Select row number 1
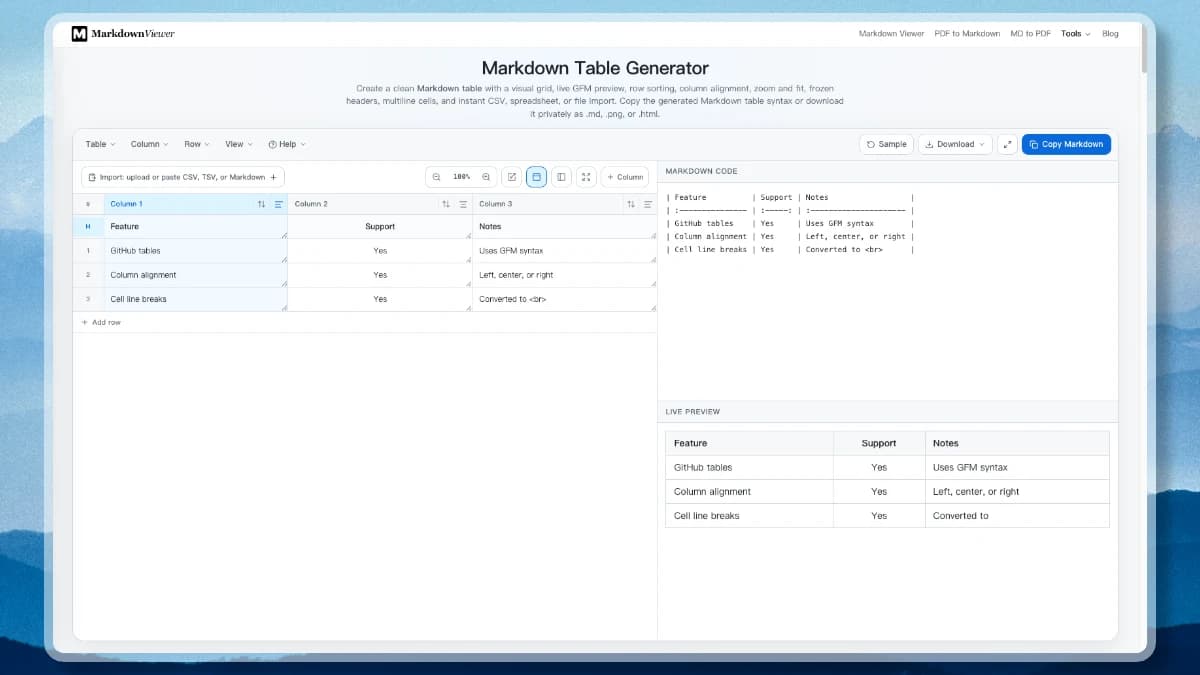This screenshot has height=675, width=1200. click(88, 251)
